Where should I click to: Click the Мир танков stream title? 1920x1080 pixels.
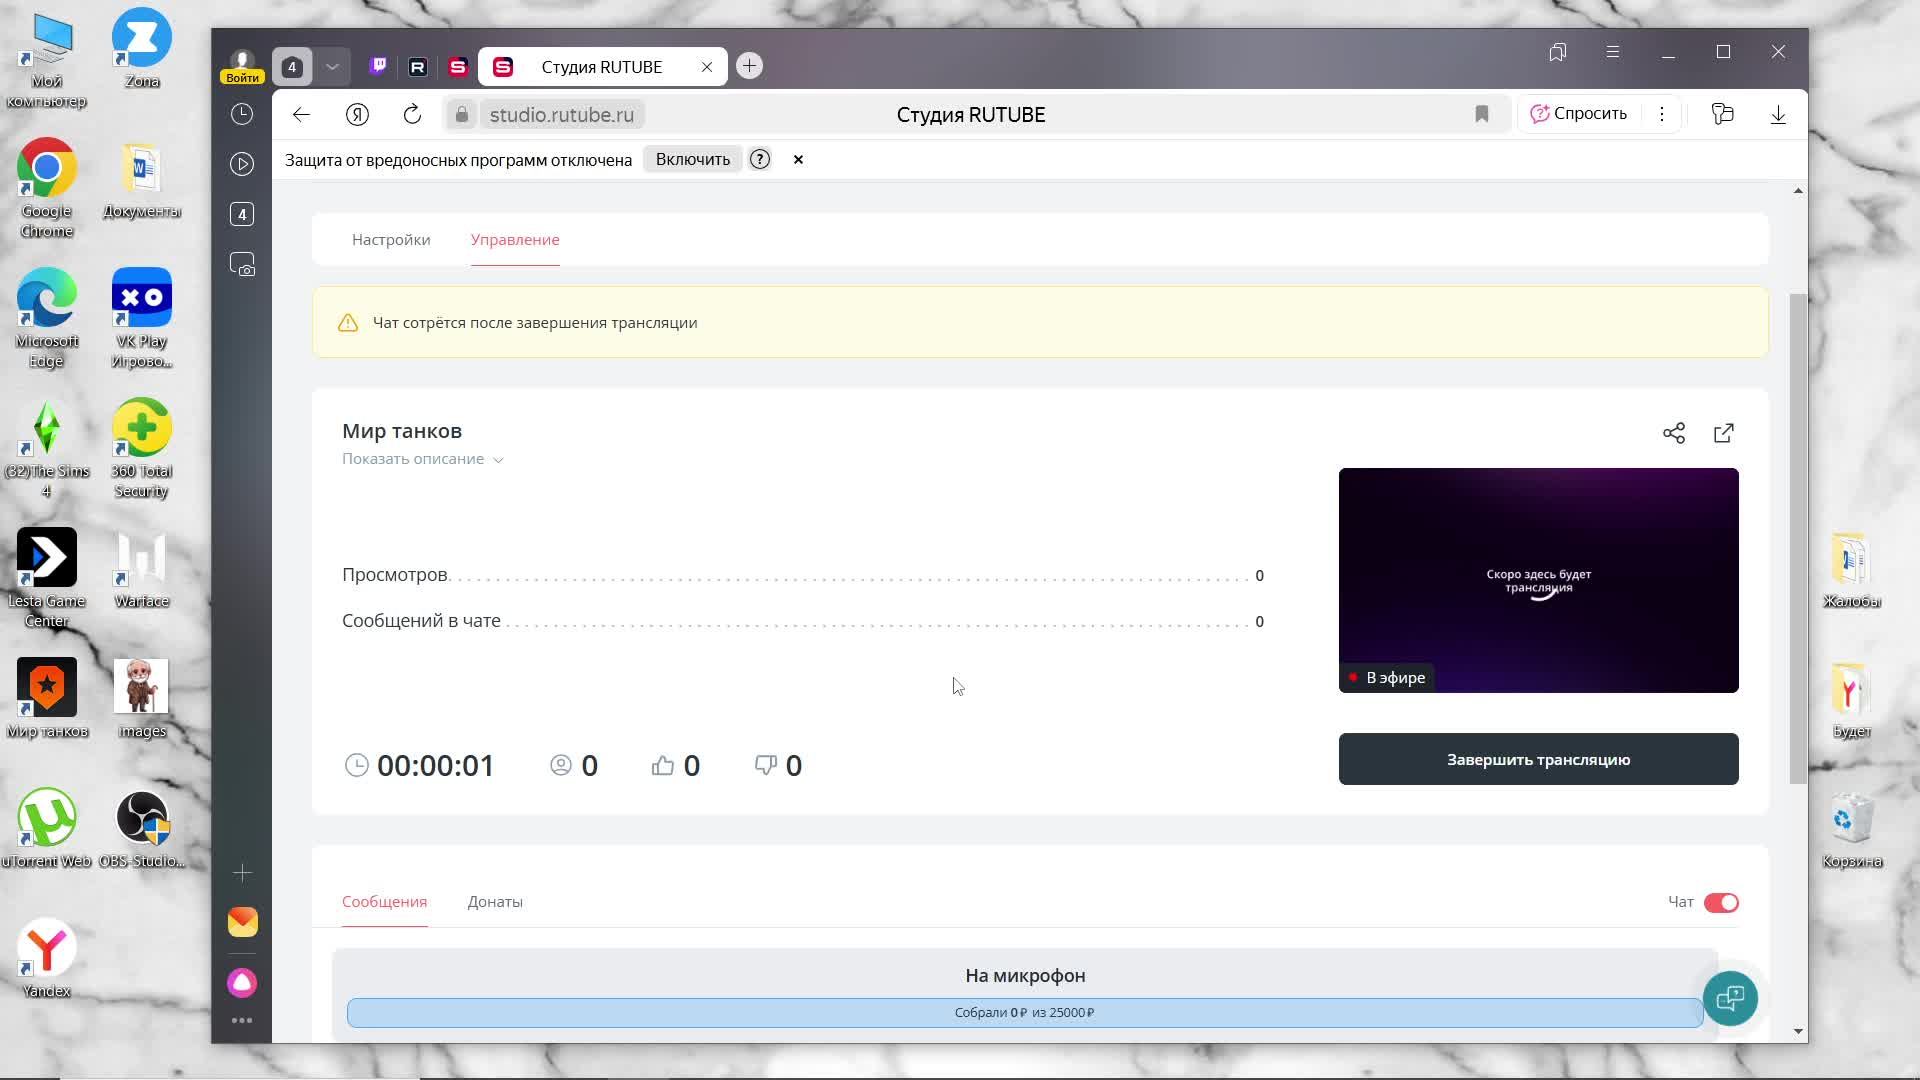pyautogui.click(x=402, y=431)
